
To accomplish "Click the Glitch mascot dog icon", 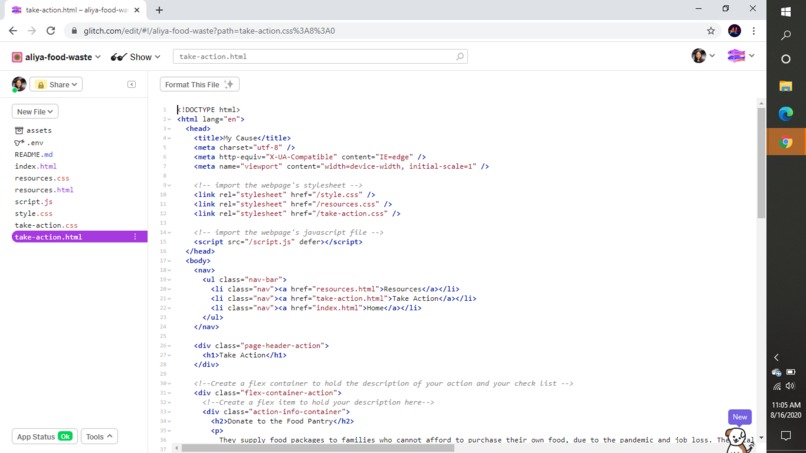I will click(x=738, y=440).
